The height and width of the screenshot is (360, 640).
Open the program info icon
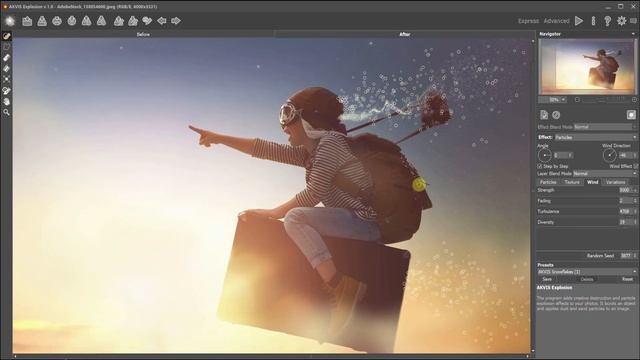(593, 21)
